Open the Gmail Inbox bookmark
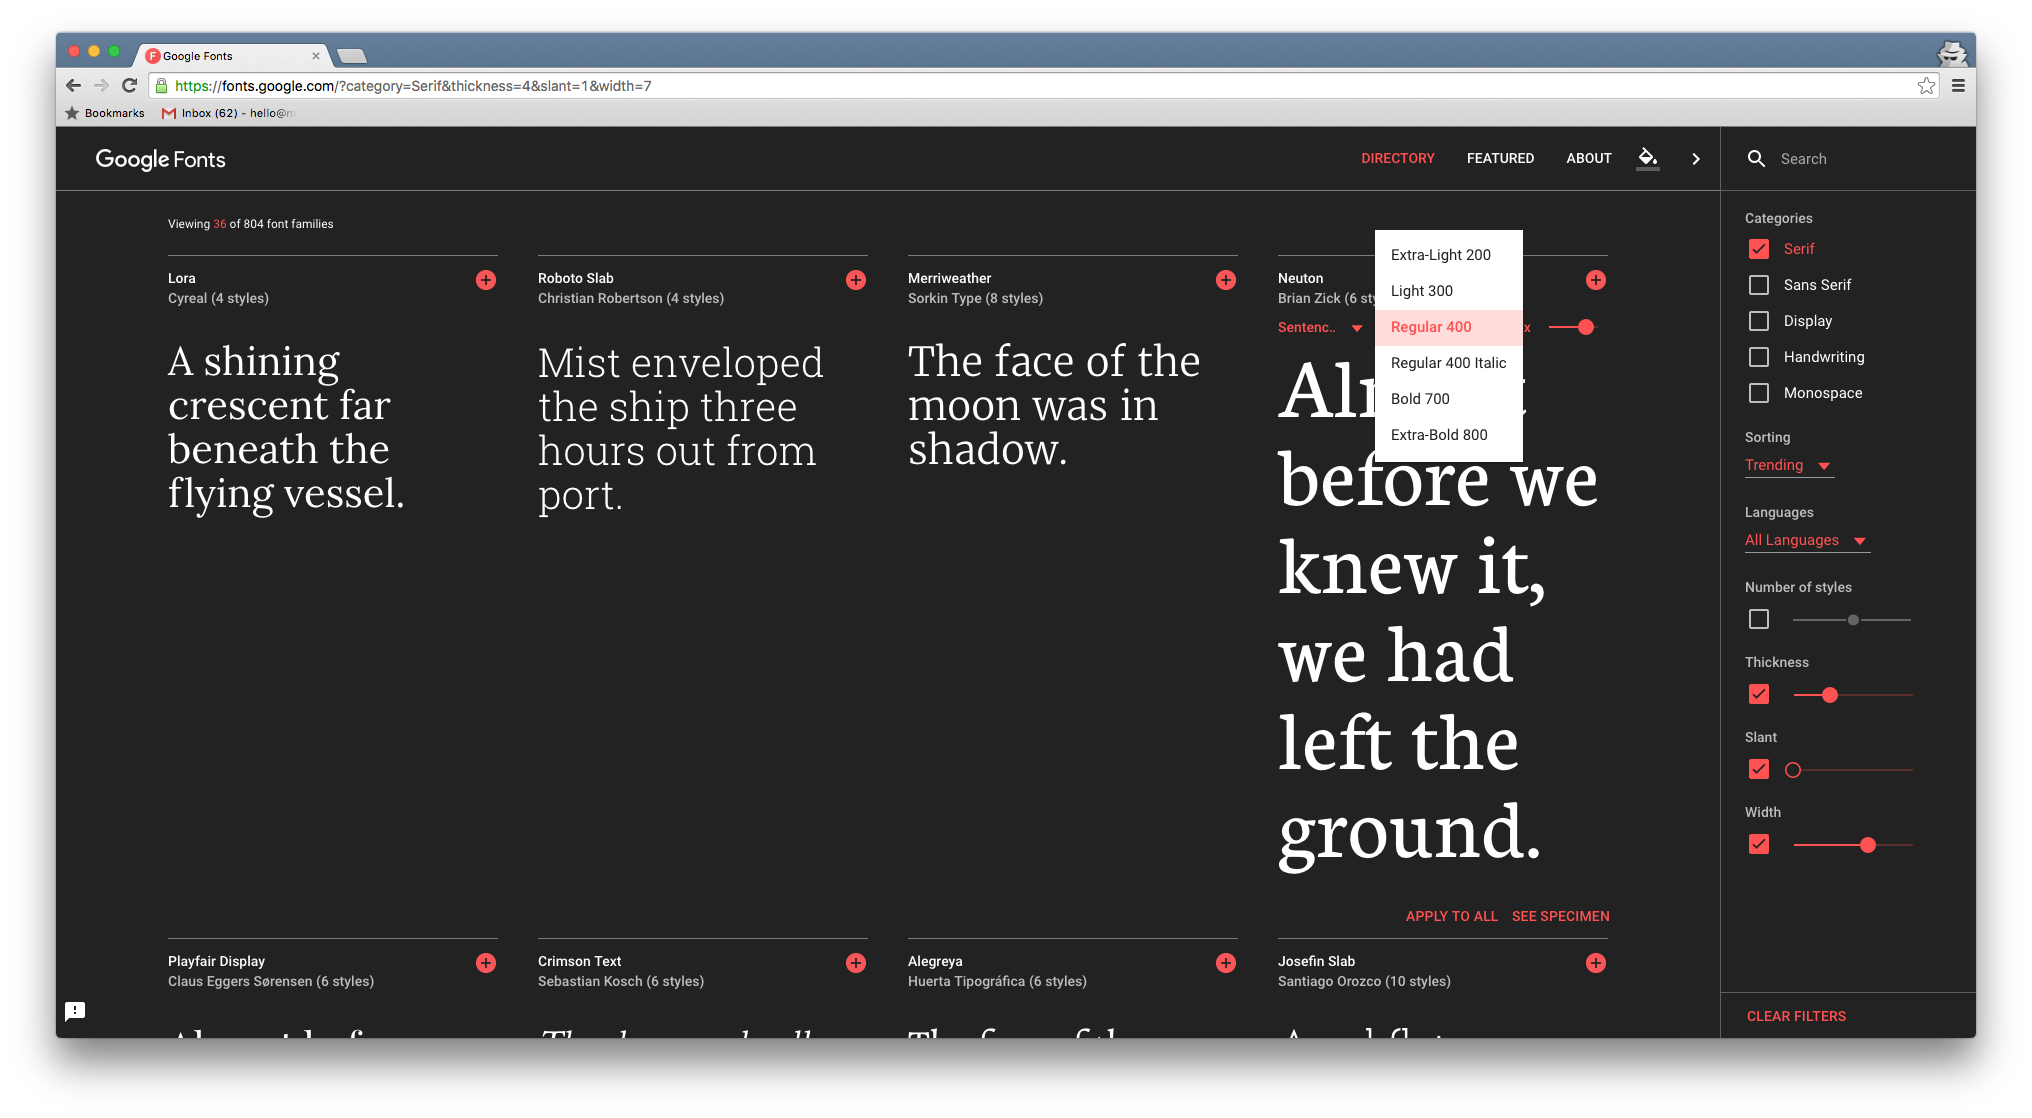Viewport: 2032px width, 1118px height. [228, 113]
